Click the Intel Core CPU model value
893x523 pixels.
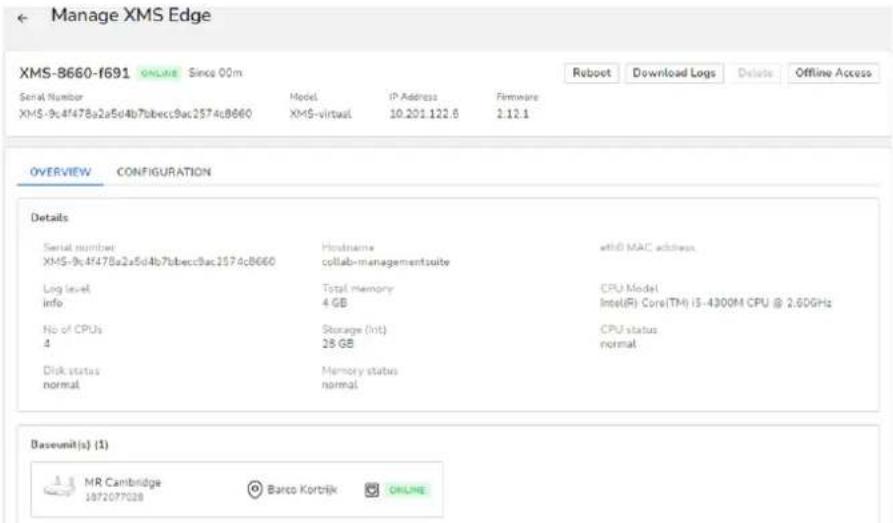coord(715,303)
